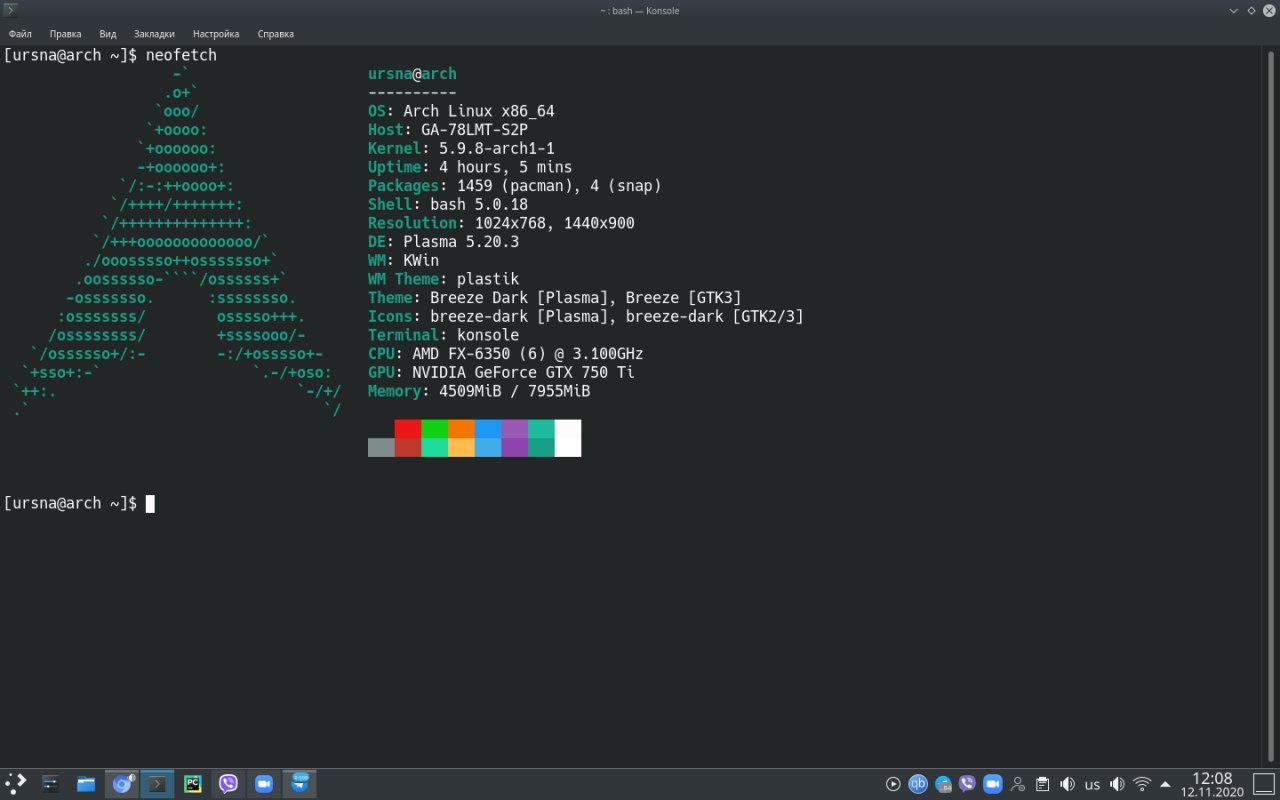The height and width of the screenshot is (800, 1280).
Task: Click the cursor at the bottom shell prompt
Action: click(x=150, y=504)
